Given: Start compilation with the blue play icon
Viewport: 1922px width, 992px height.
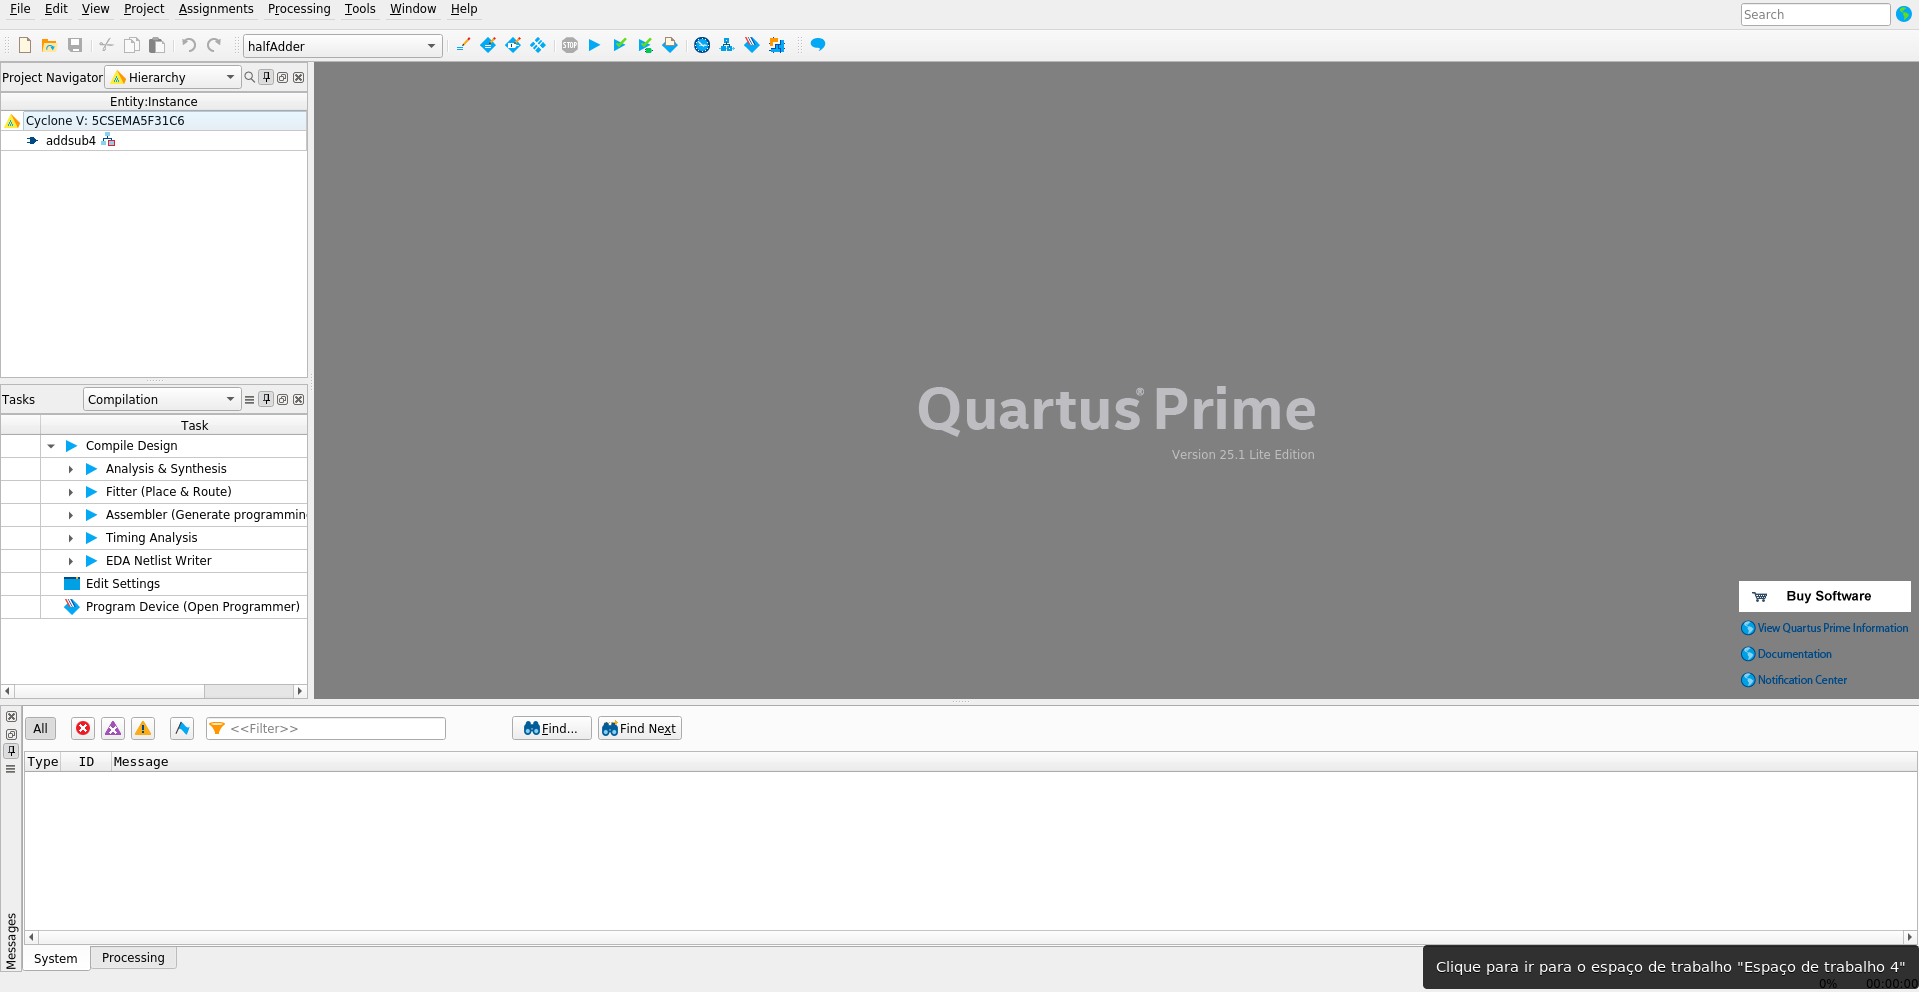Looking at the screenshot, I should point(595,45).
